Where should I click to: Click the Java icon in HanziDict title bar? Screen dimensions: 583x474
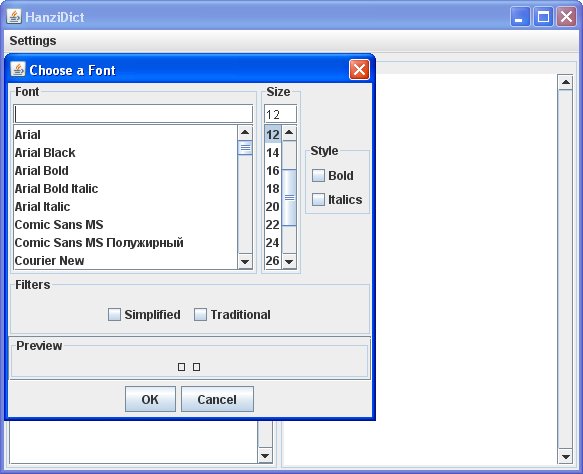(14, 17)
